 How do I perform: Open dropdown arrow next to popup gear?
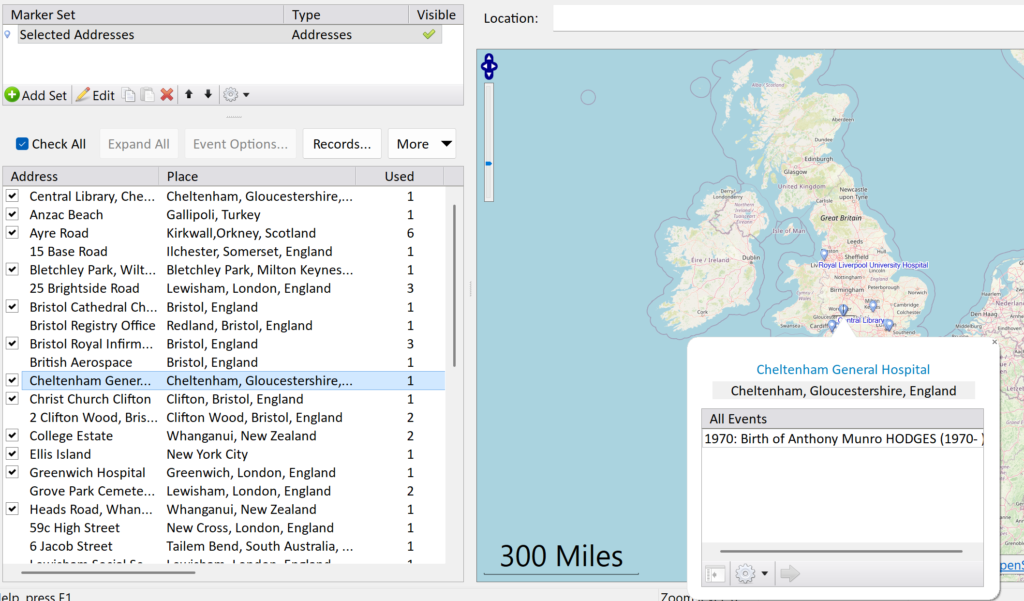pyautogui.click(x=764, y=574)
